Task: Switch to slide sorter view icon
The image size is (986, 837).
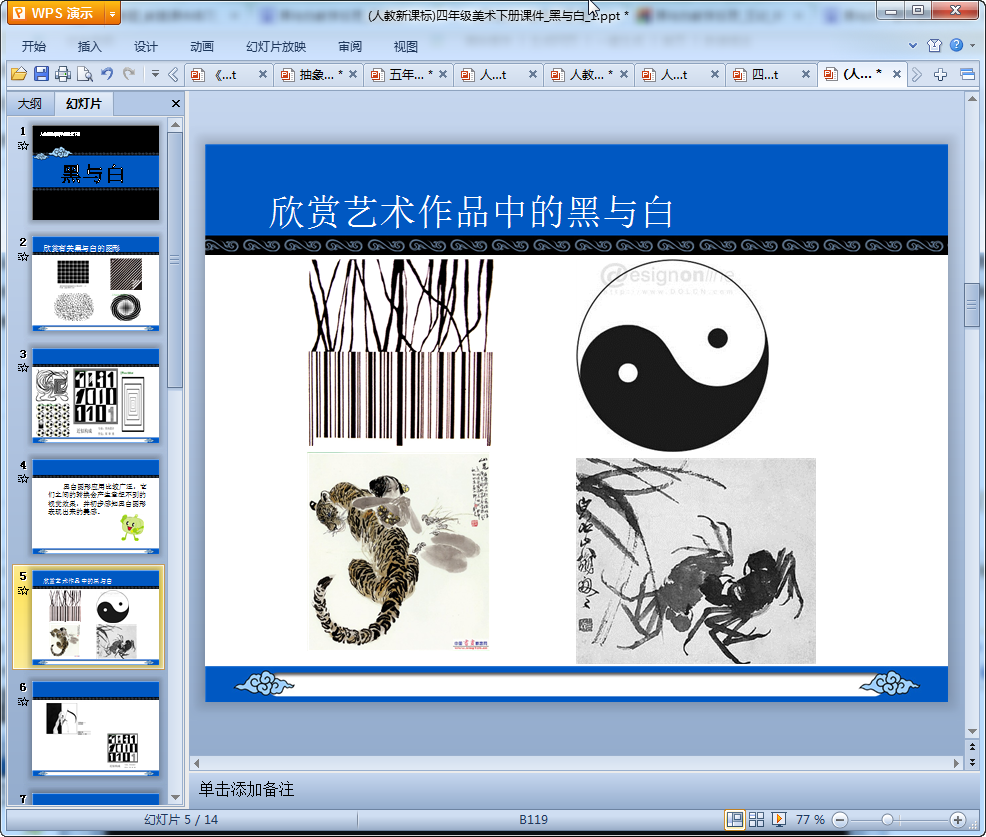Action: click(x=756, y=819)
